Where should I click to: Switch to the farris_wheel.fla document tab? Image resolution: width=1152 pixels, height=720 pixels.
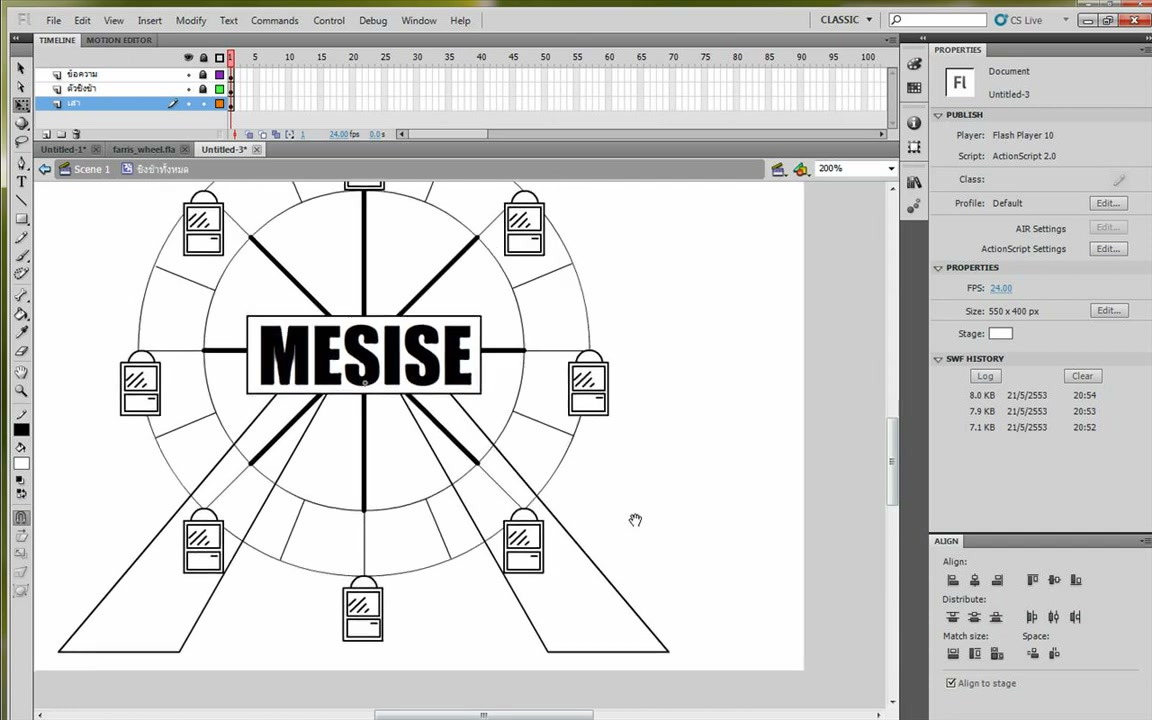[144, 149]
